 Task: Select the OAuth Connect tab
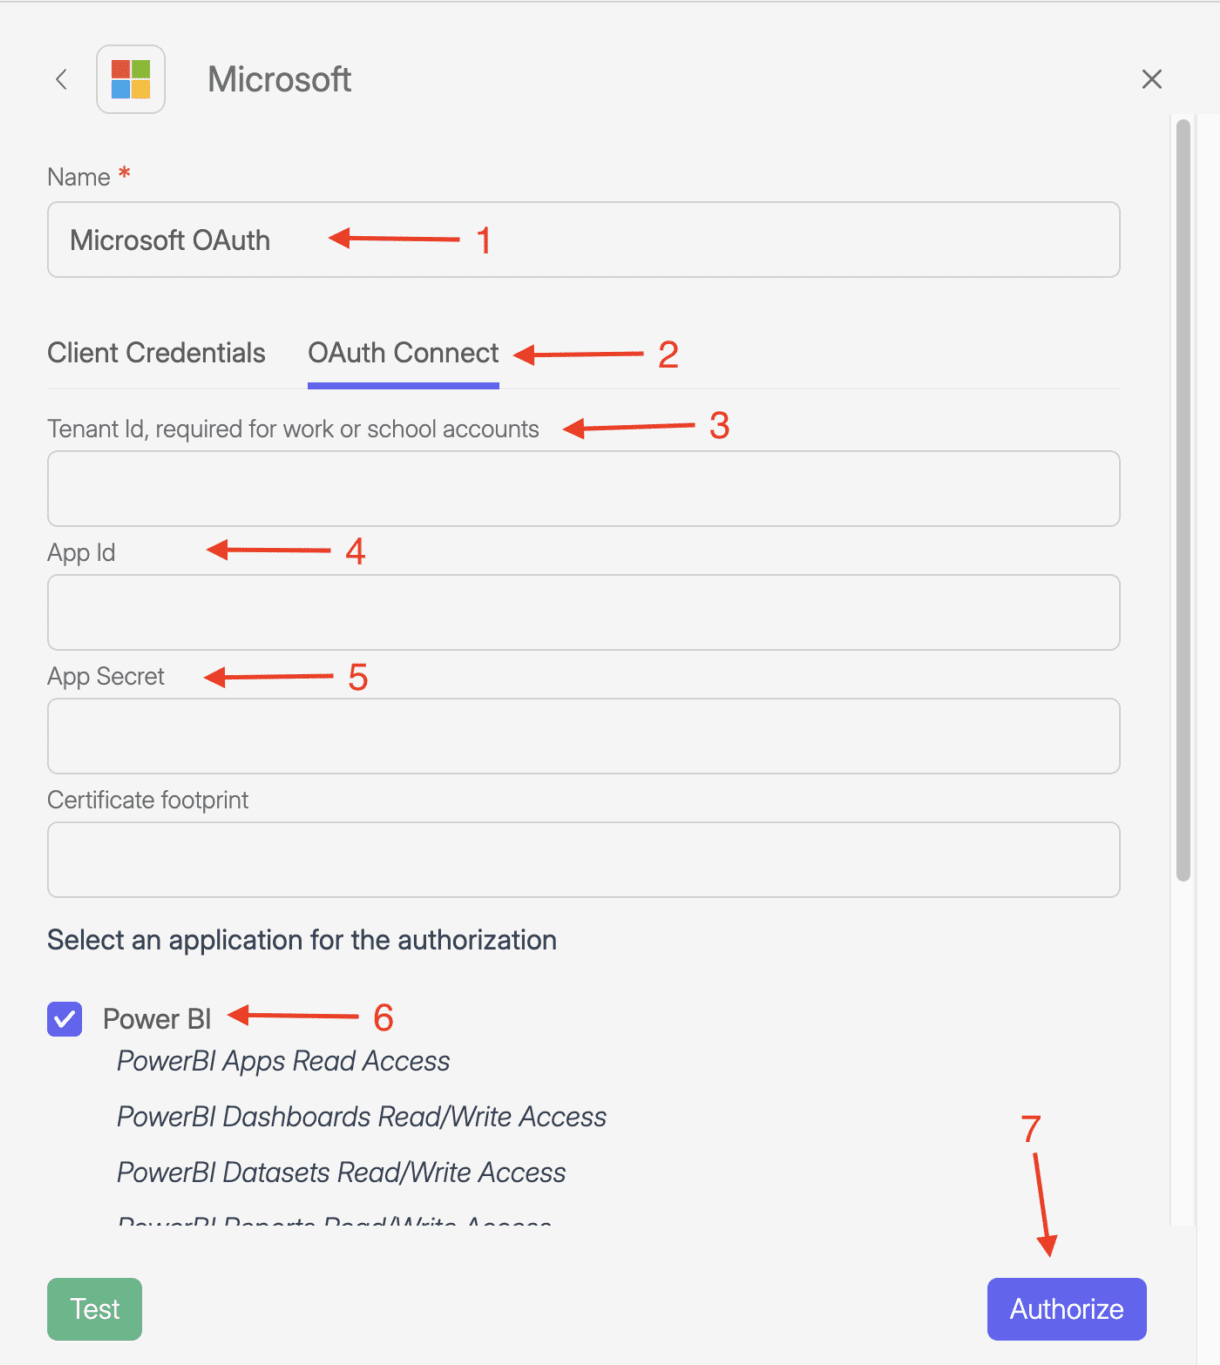403,353
